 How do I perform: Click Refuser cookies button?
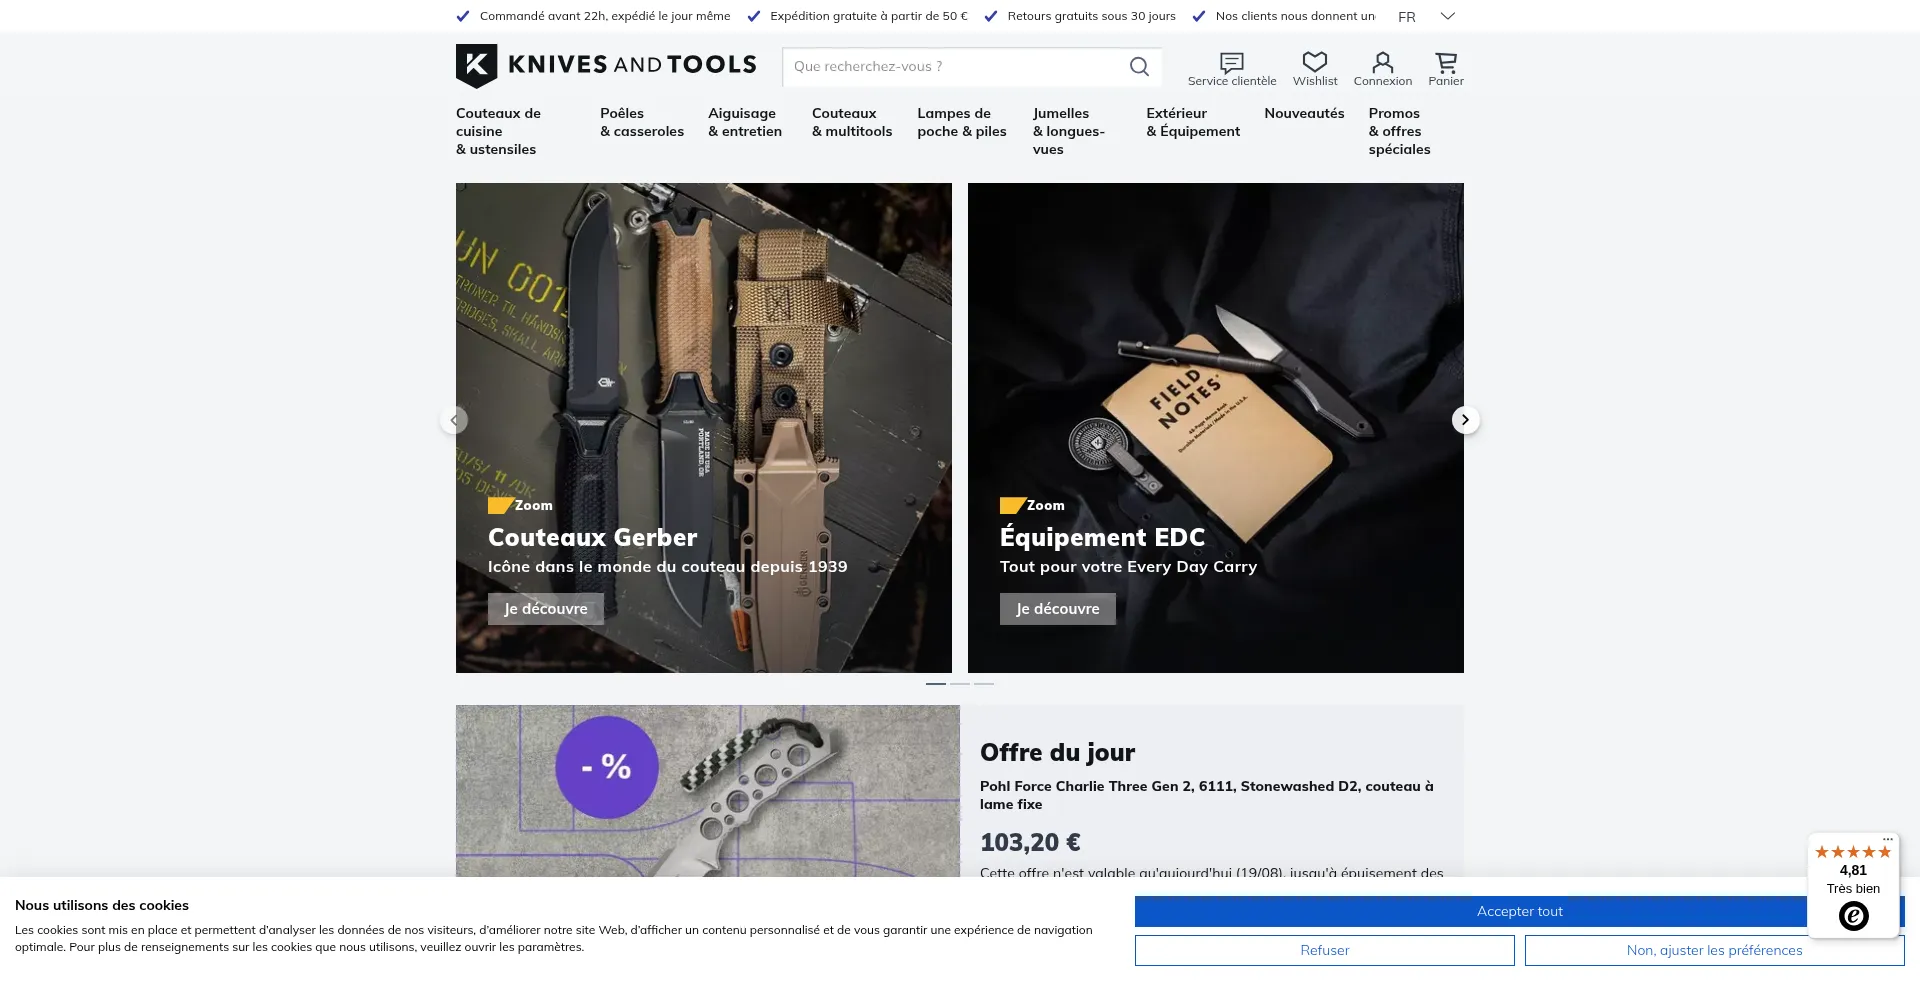1325,951
